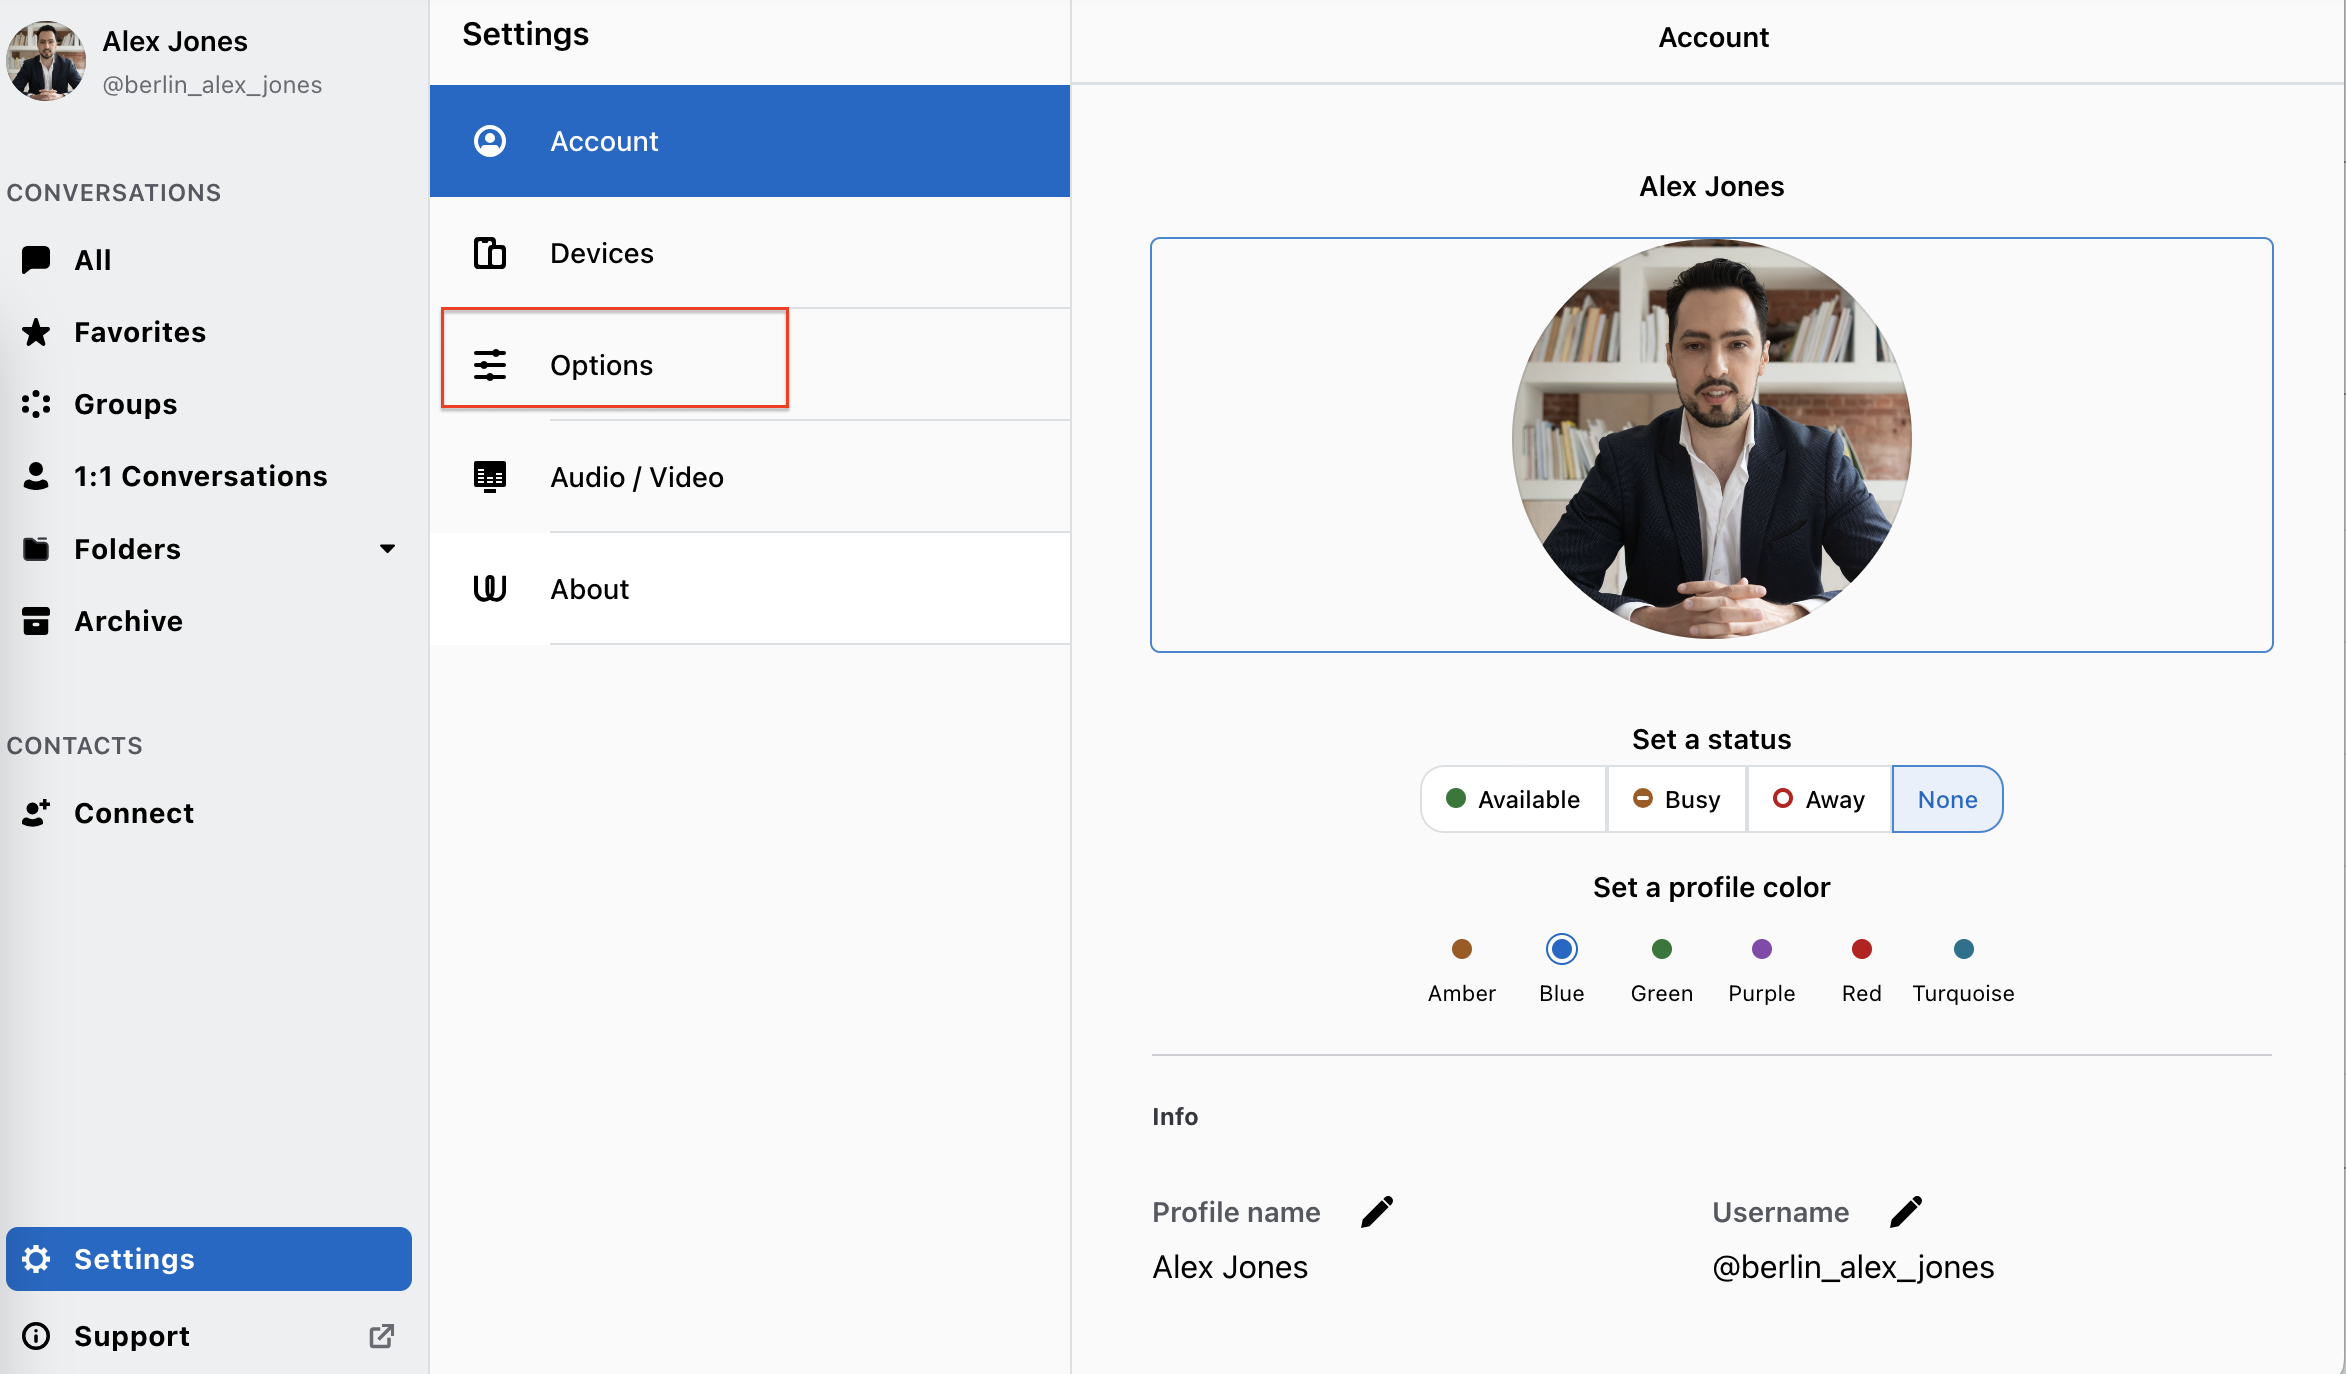2346x1374 pixels.
Task: Set status to Available
Action: coord(1514,799)
